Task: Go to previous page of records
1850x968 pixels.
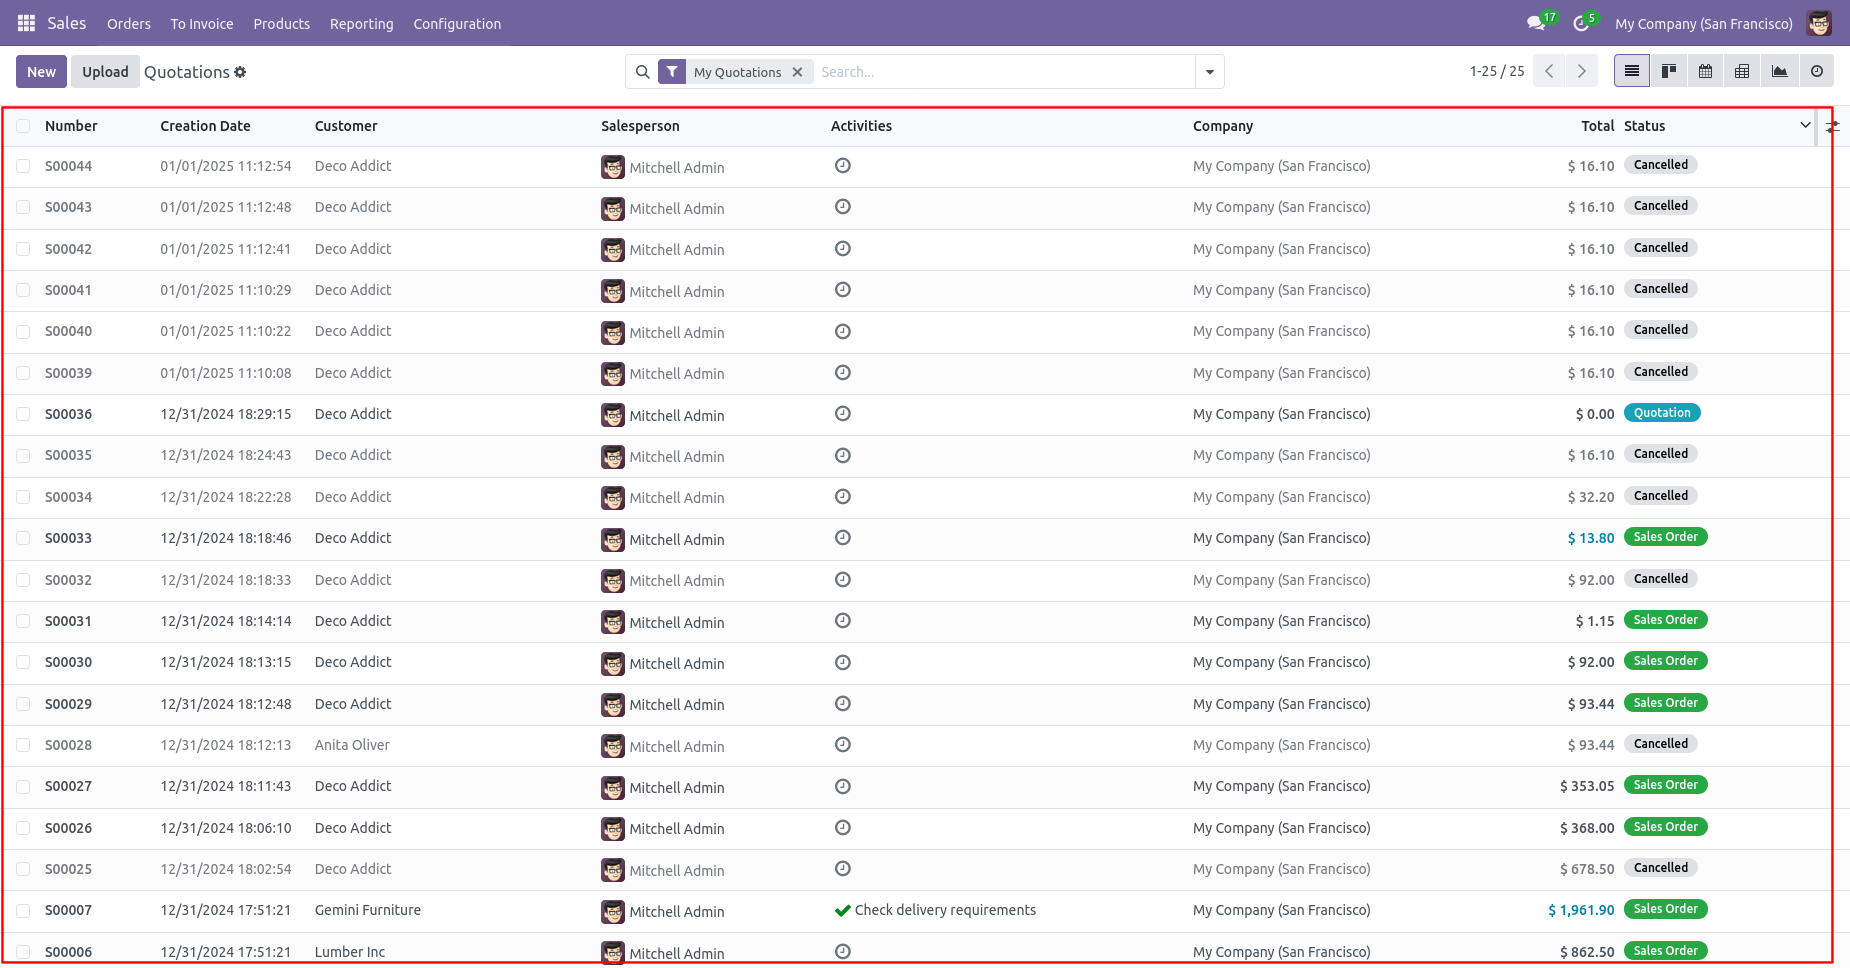Action: point(1549,71)
